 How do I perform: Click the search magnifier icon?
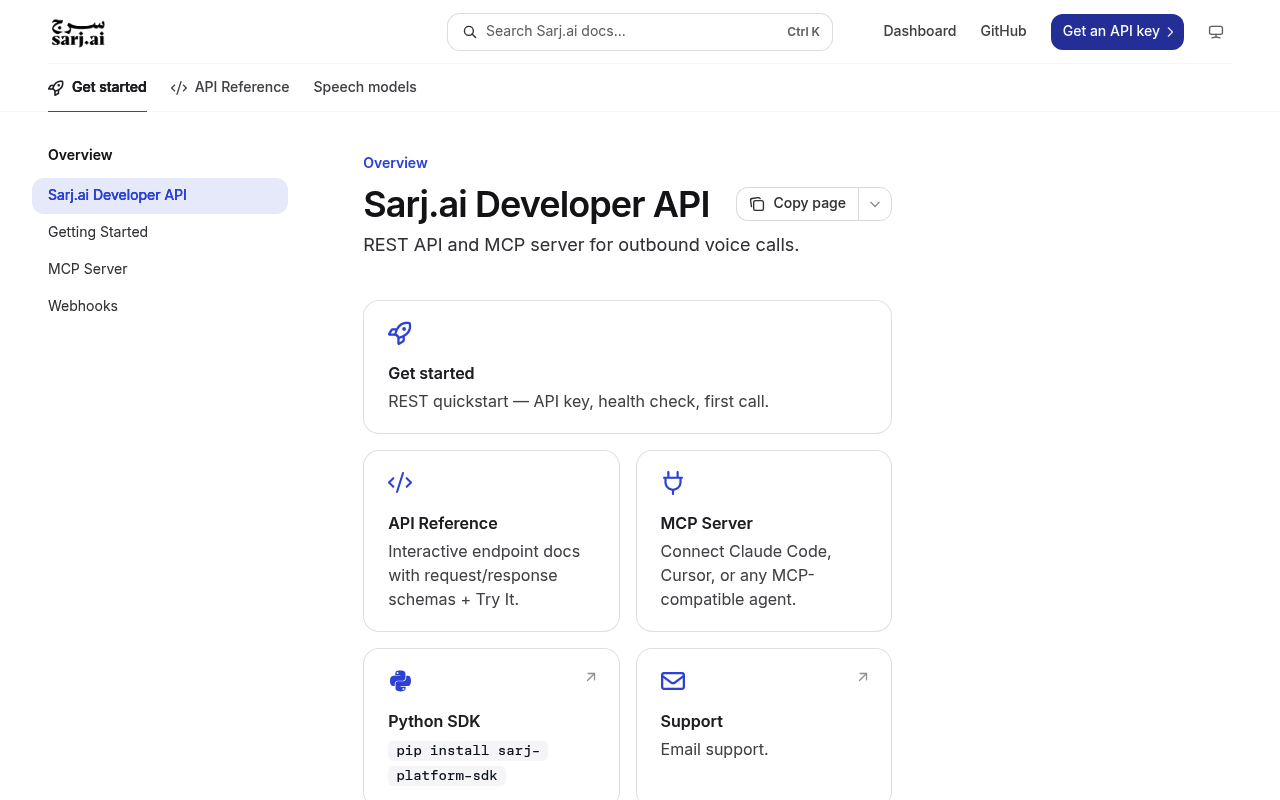point(469,32)
